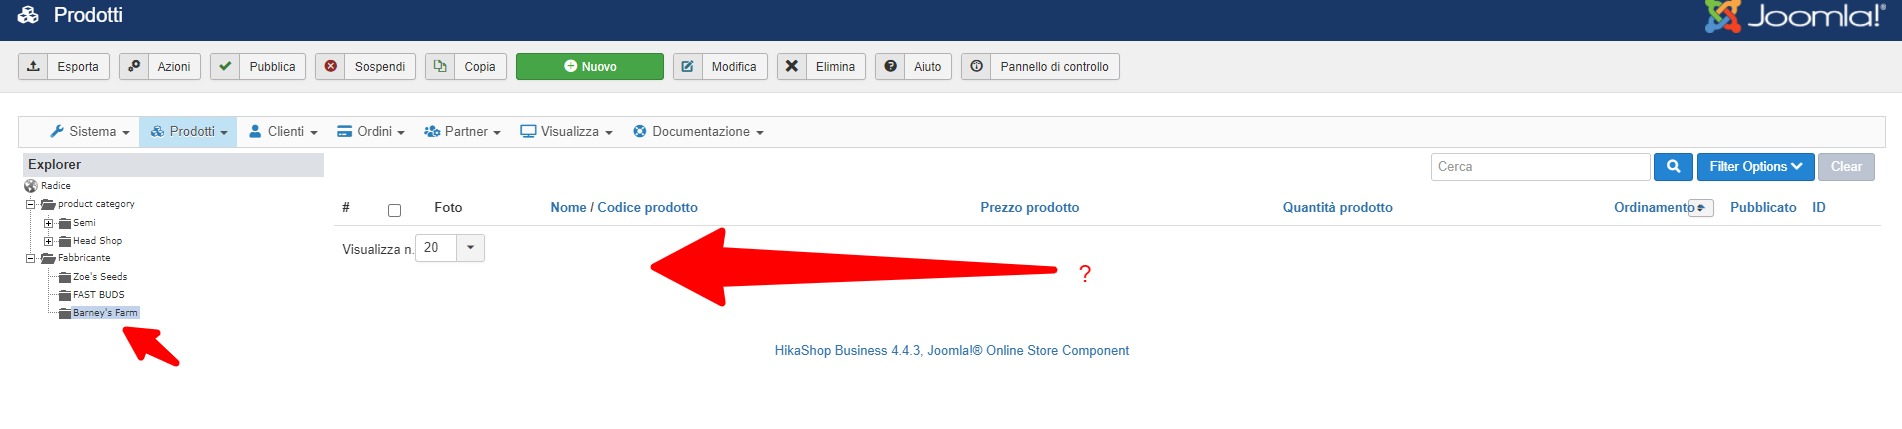Click the Clear button
Viewport: 1902px width, 429px height.
click(1846, 167)
